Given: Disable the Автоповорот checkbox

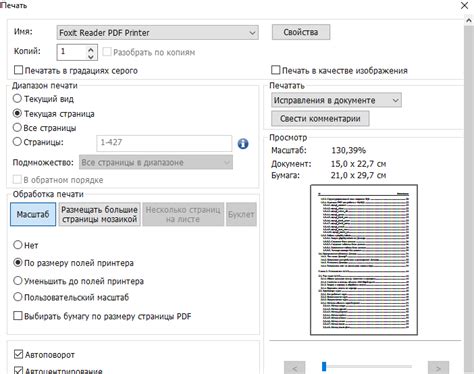Looking at the screenshot, I should point(19,354).
